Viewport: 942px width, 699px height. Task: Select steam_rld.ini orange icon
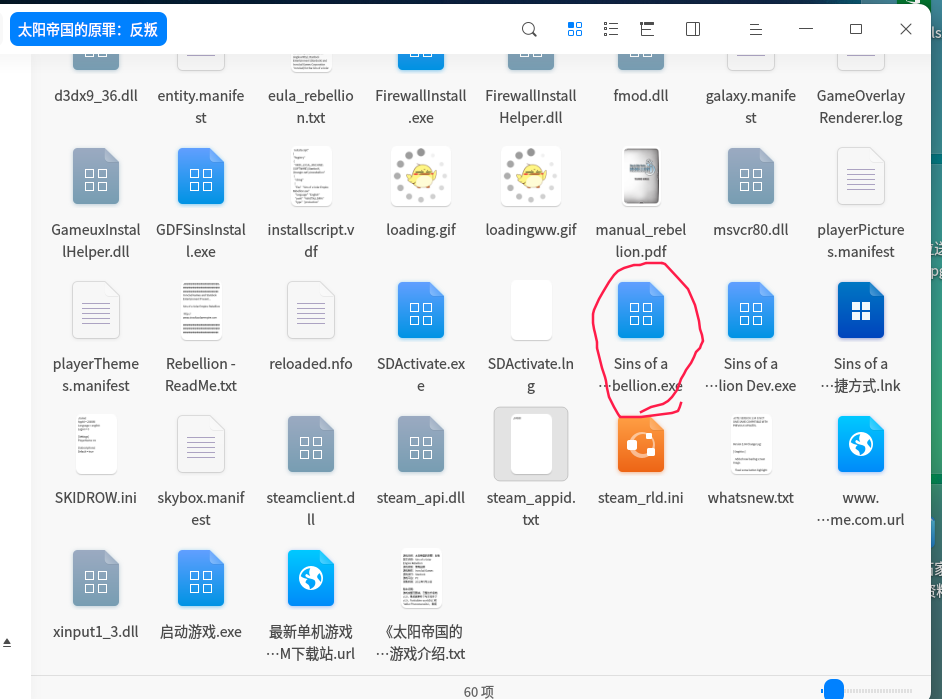(x=640, y=444)
